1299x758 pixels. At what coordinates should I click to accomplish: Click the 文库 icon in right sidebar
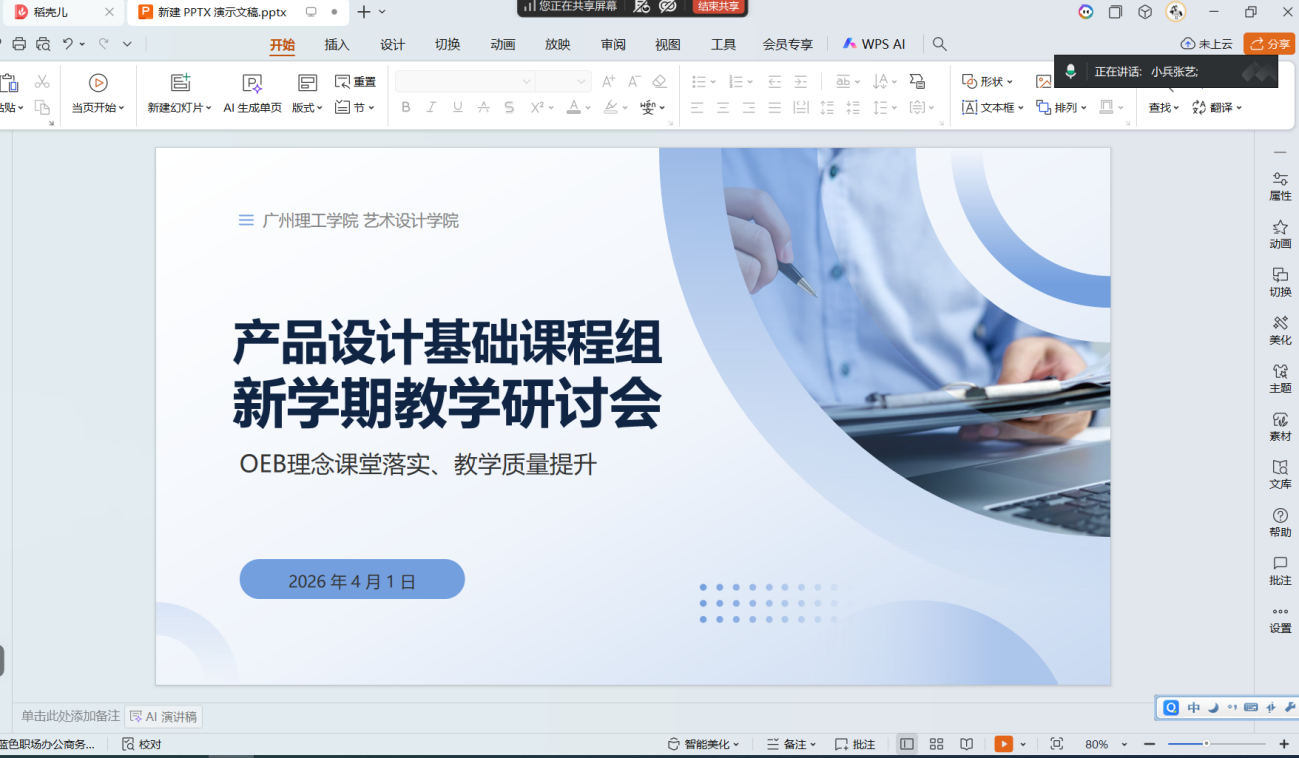(x=1280, y=468)
